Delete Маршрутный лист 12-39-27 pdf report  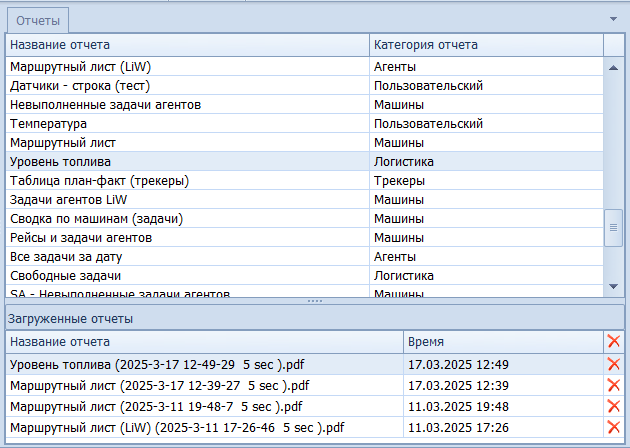tap(614, 385)
